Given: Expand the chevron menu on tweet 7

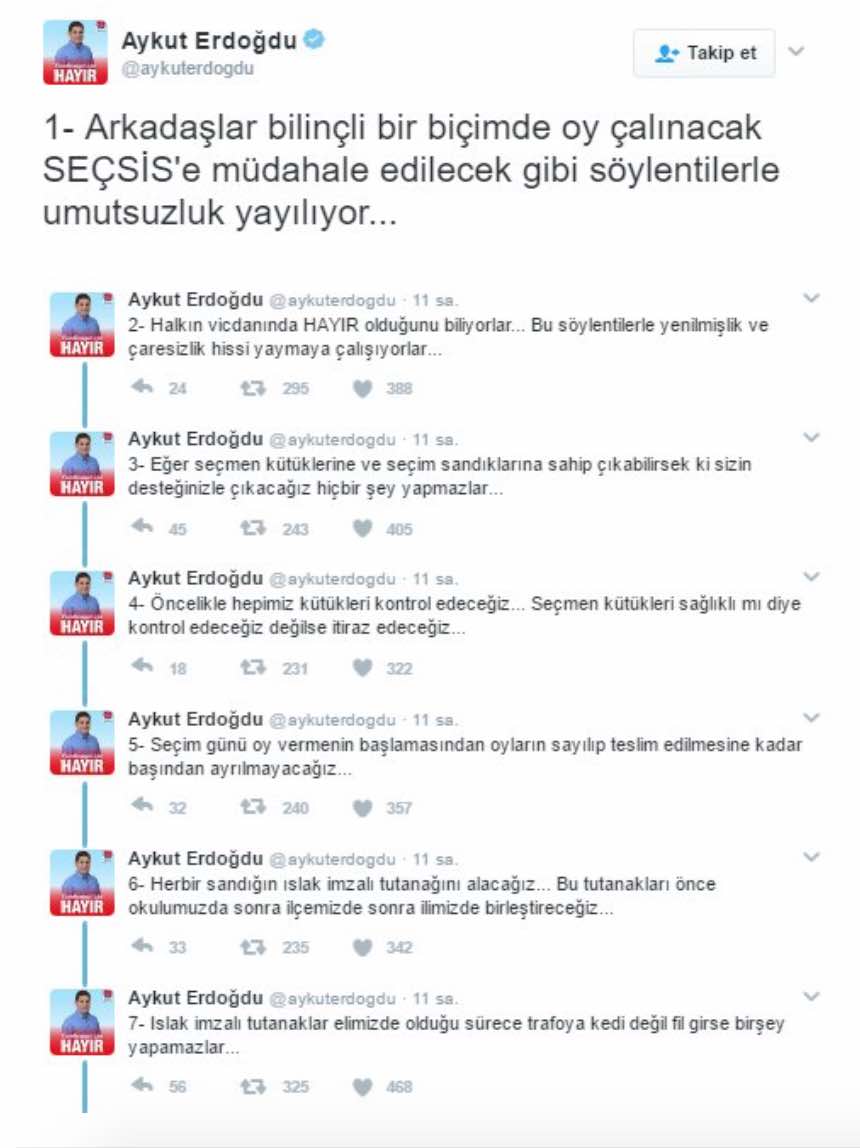Looking at the screenshot, I should pyautogui.click(x=812, y=997).
